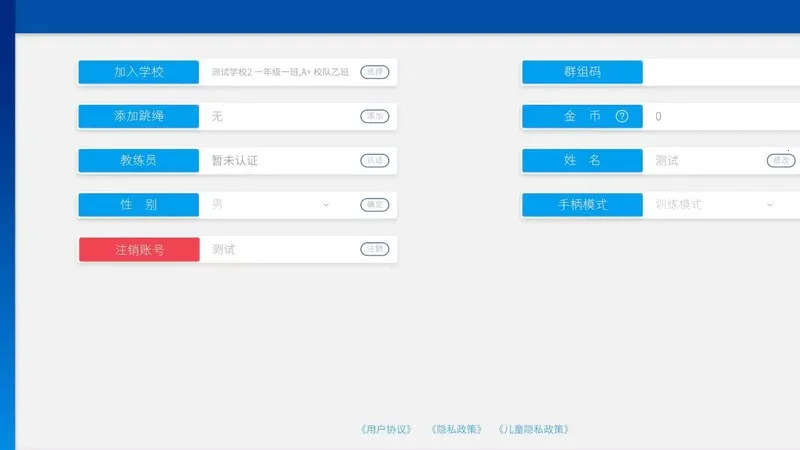
Task: Click the blue 加入学校 label
Action: [139, 72]
